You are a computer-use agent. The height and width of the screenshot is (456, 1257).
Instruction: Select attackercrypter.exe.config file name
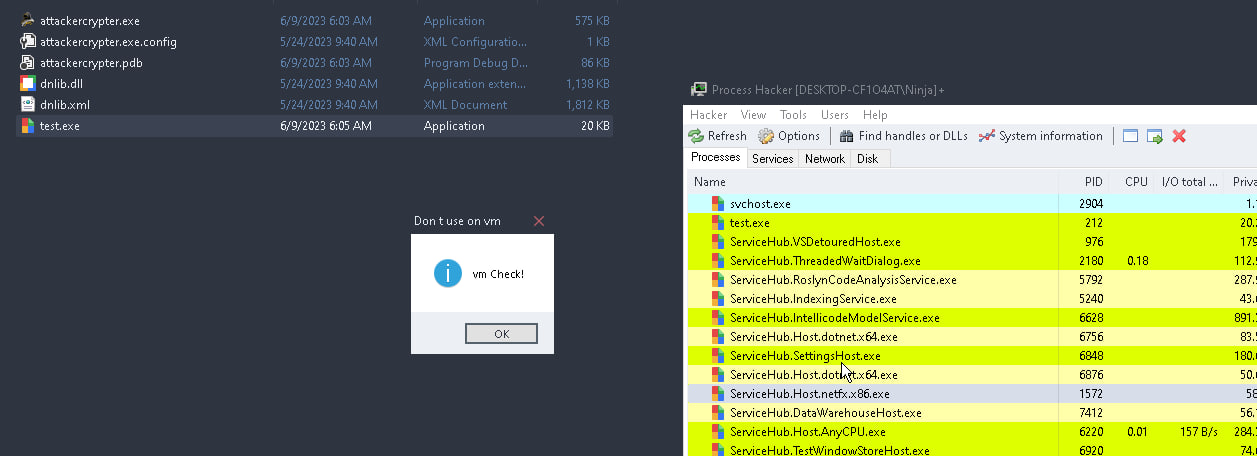[108, 42]
